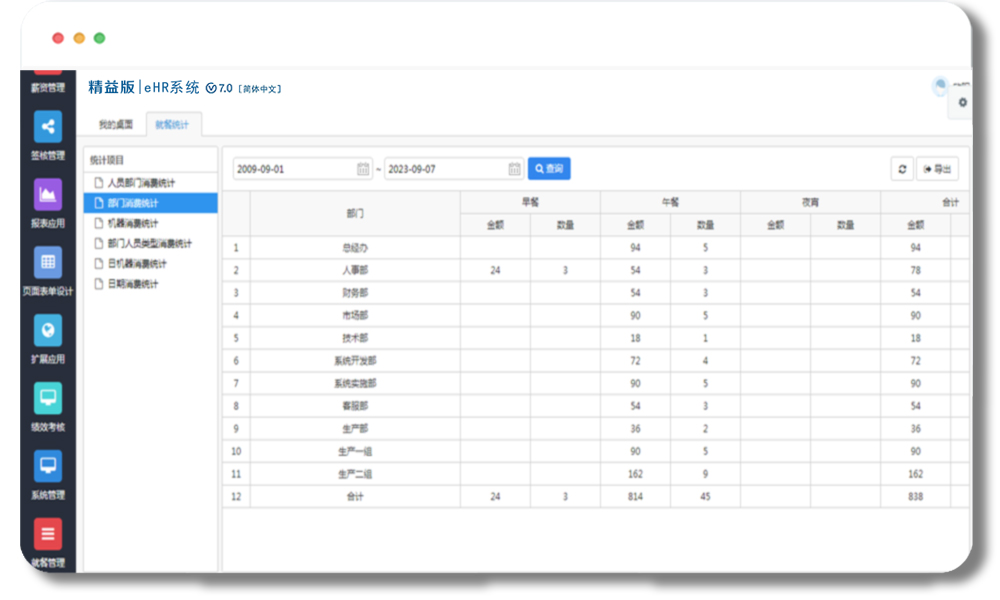
Task: Click the green maximize window dot
Action: (x=99, y=38)
